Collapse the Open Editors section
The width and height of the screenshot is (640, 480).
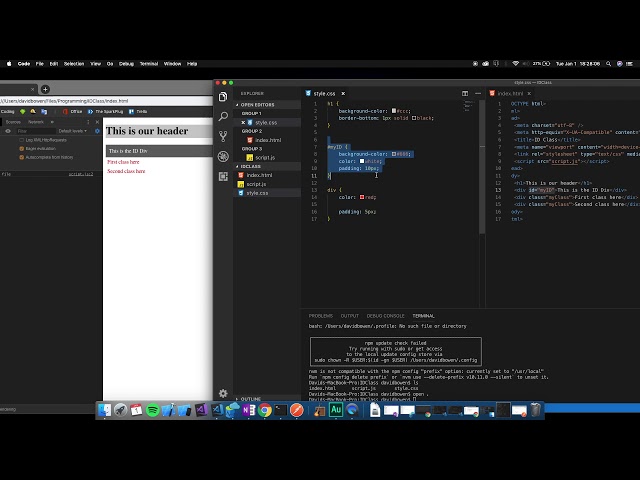[x=267, y=105]
